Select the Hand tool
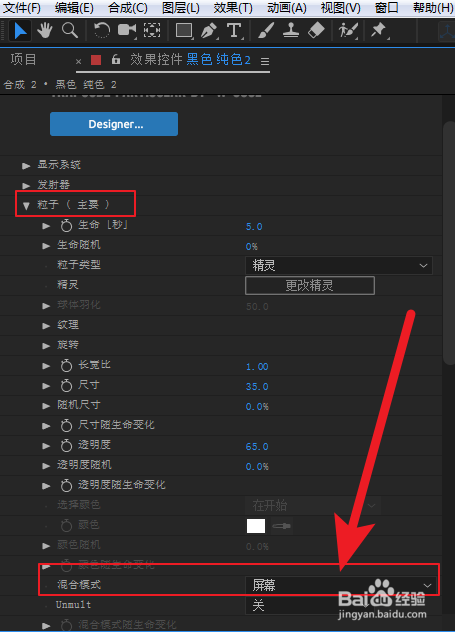Image resolution: width=455 pixels, height=632 pixels. [45, 31]
